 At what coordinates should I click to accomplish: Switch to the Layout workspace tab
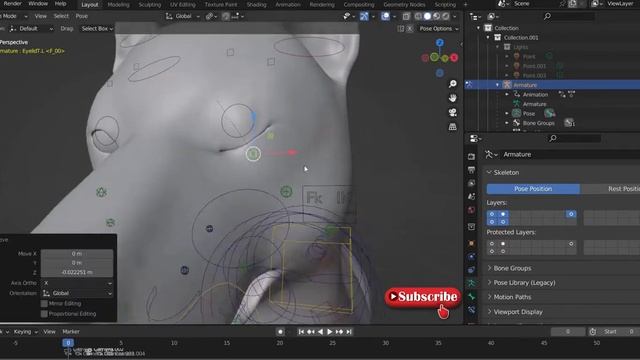[89, 4]
